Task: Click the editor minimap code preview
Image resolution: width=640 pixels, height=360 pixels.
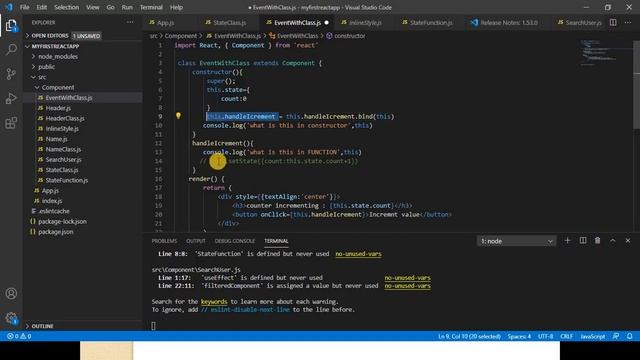Action: tap(605, 53)
